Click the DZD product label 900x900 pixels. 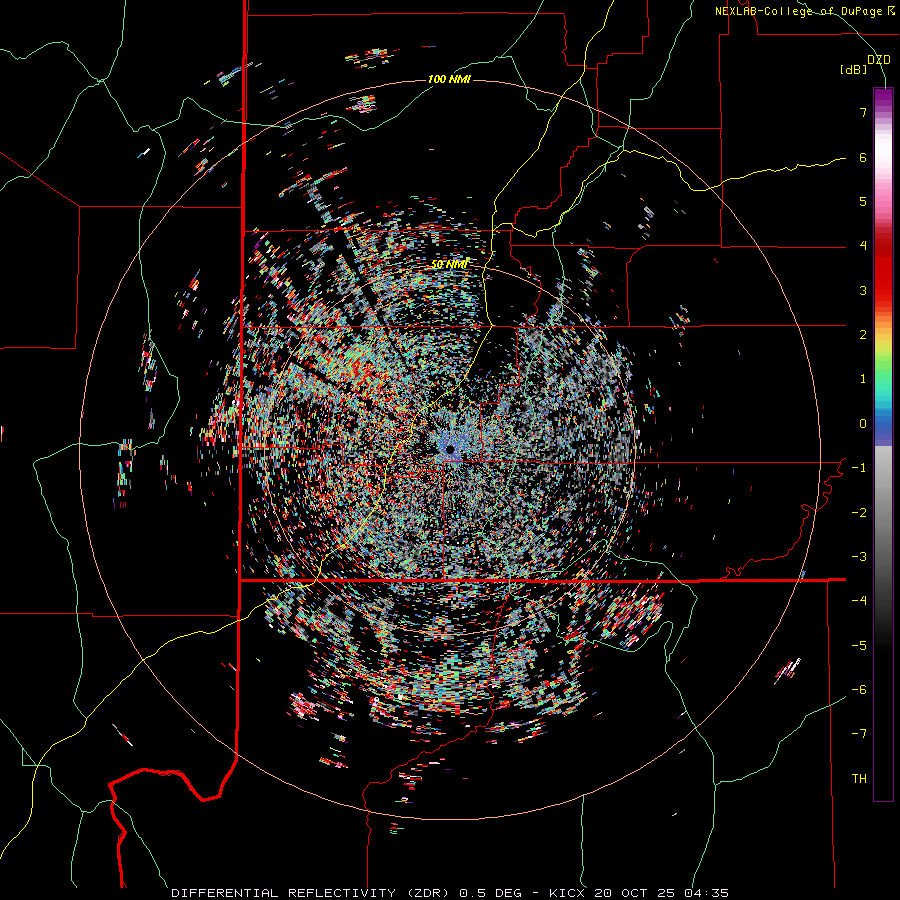point(879,60)
